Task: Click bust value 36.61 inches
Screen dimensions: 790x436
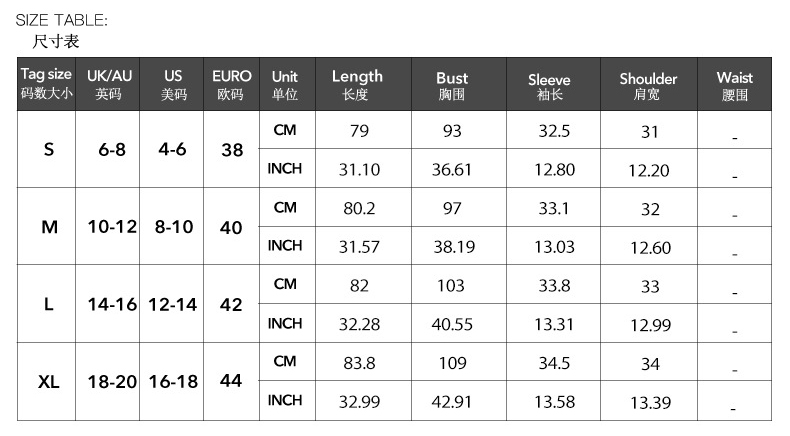Action: (452, 169)
